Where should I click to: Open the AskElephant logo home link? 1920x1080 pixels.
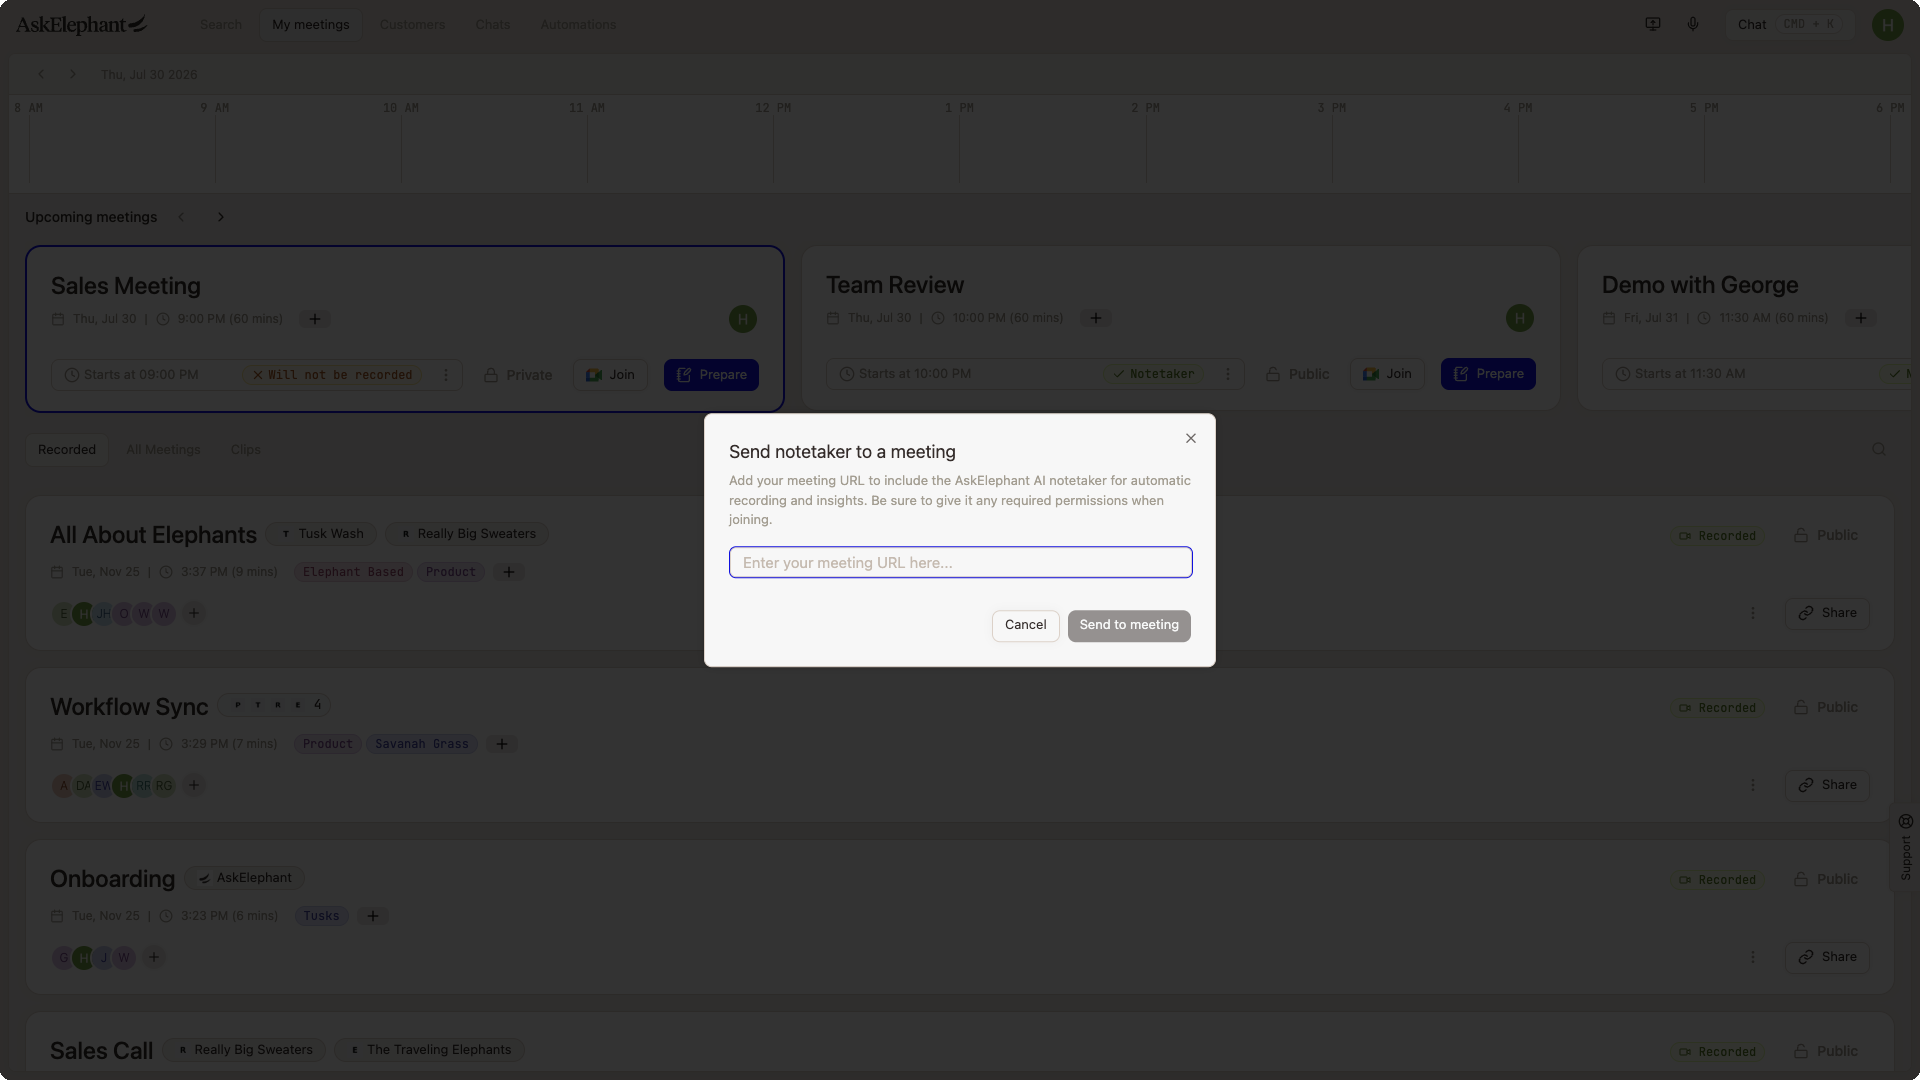(81, 24)
